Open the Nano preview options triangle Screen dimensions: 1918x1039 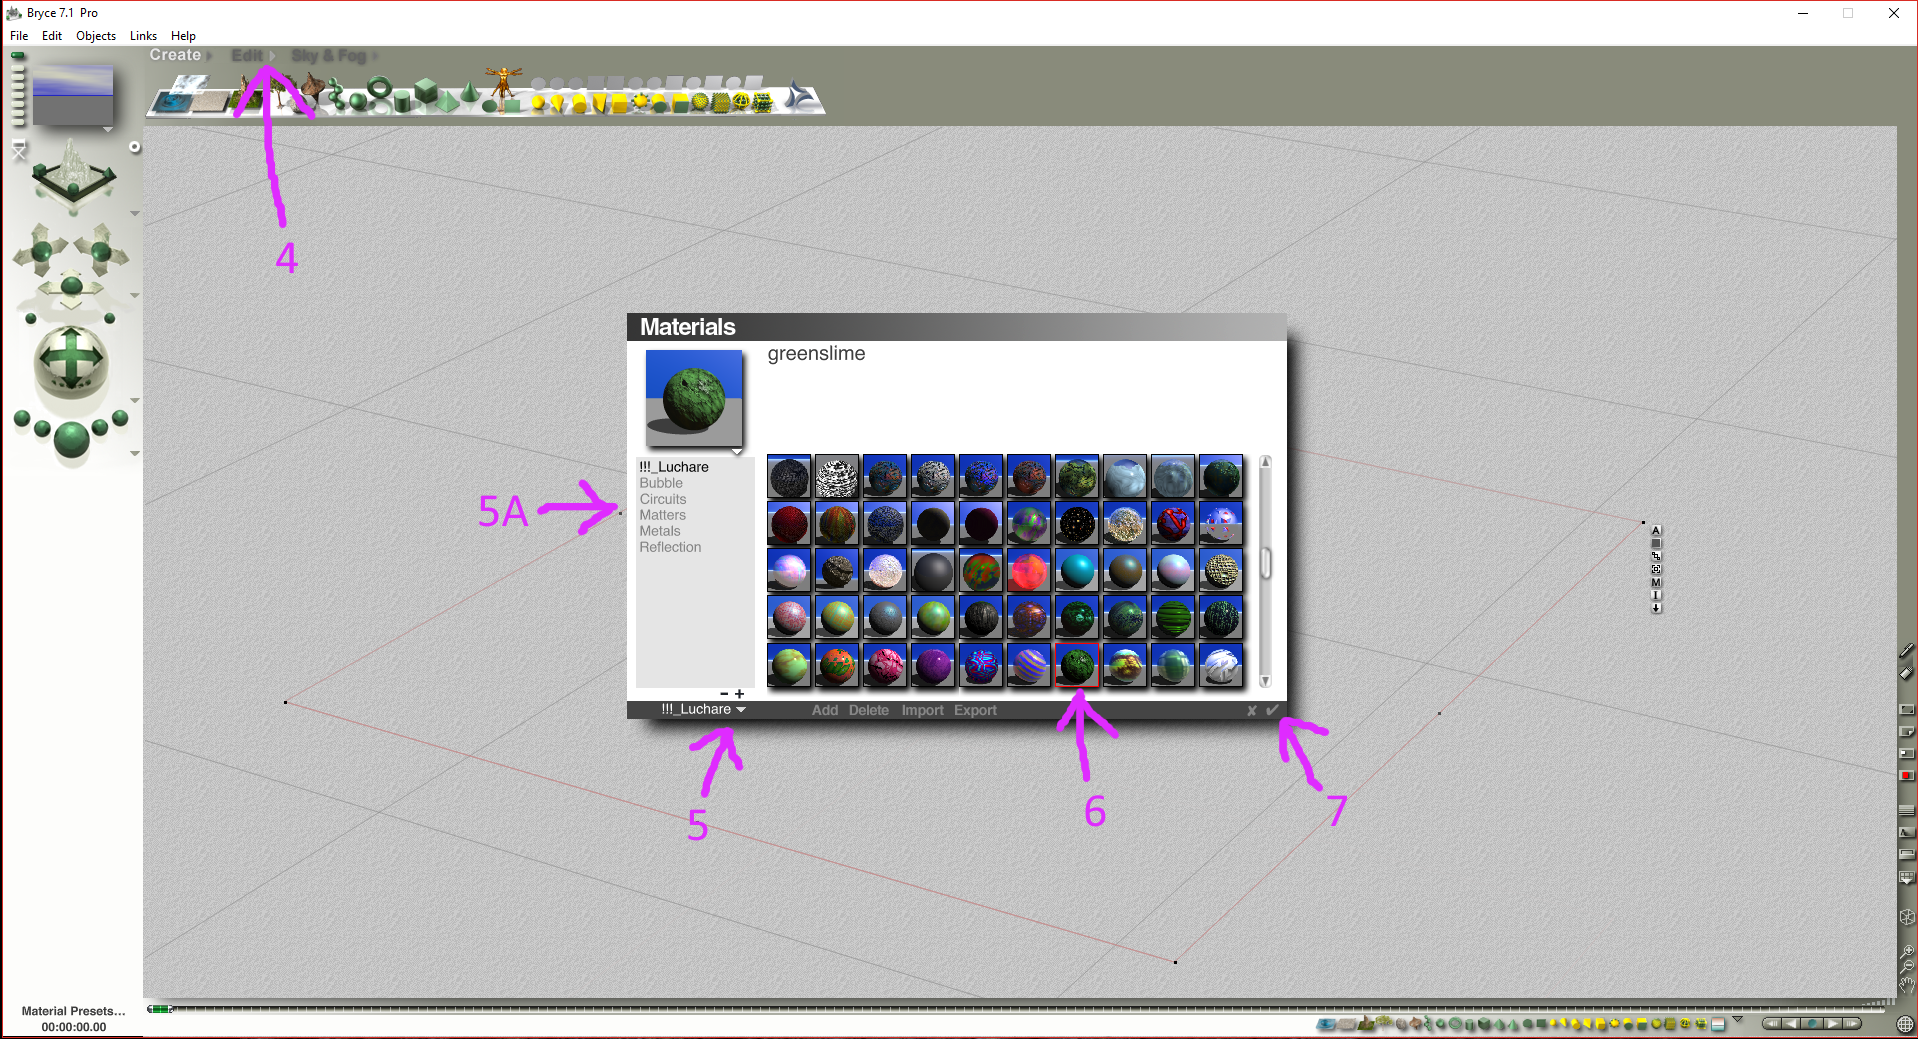coord(107,130)
